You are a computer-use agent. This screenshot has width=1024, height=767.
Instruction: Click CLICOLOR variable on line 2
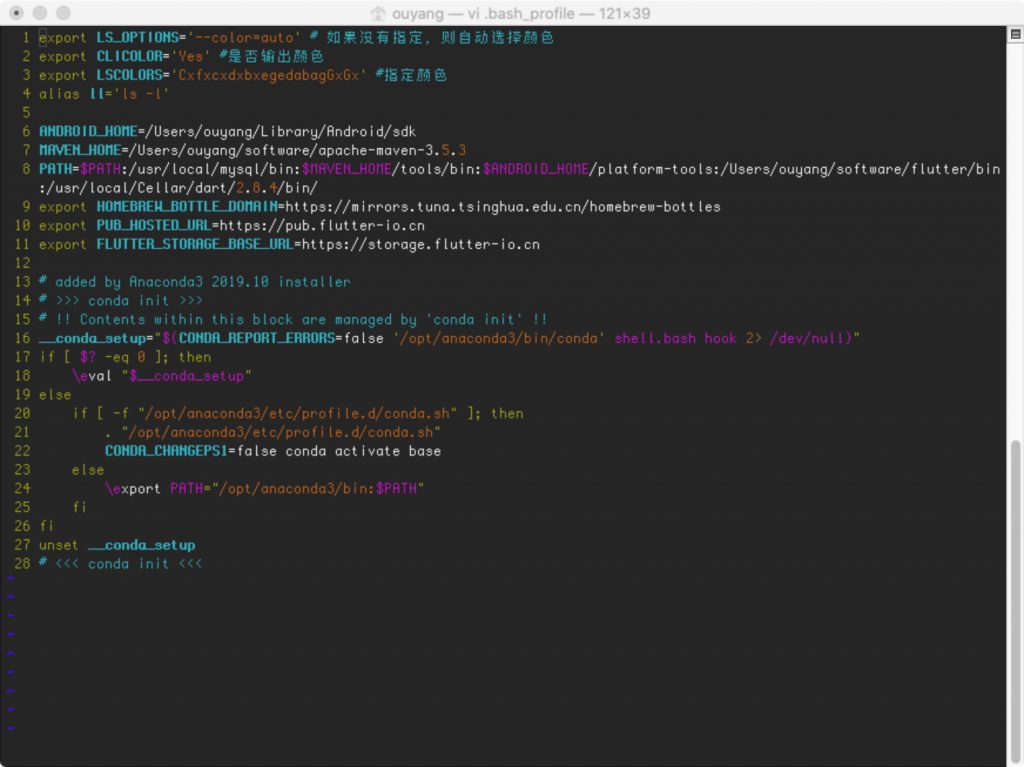point(129,57)
